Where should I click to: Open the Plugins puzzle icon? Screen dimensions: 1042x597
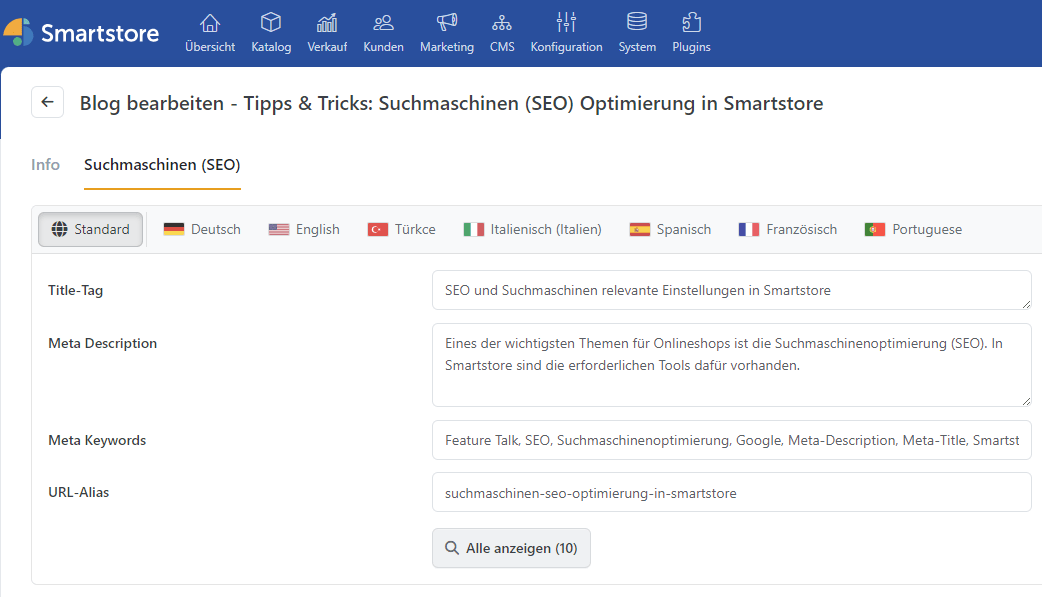[691, 24]
